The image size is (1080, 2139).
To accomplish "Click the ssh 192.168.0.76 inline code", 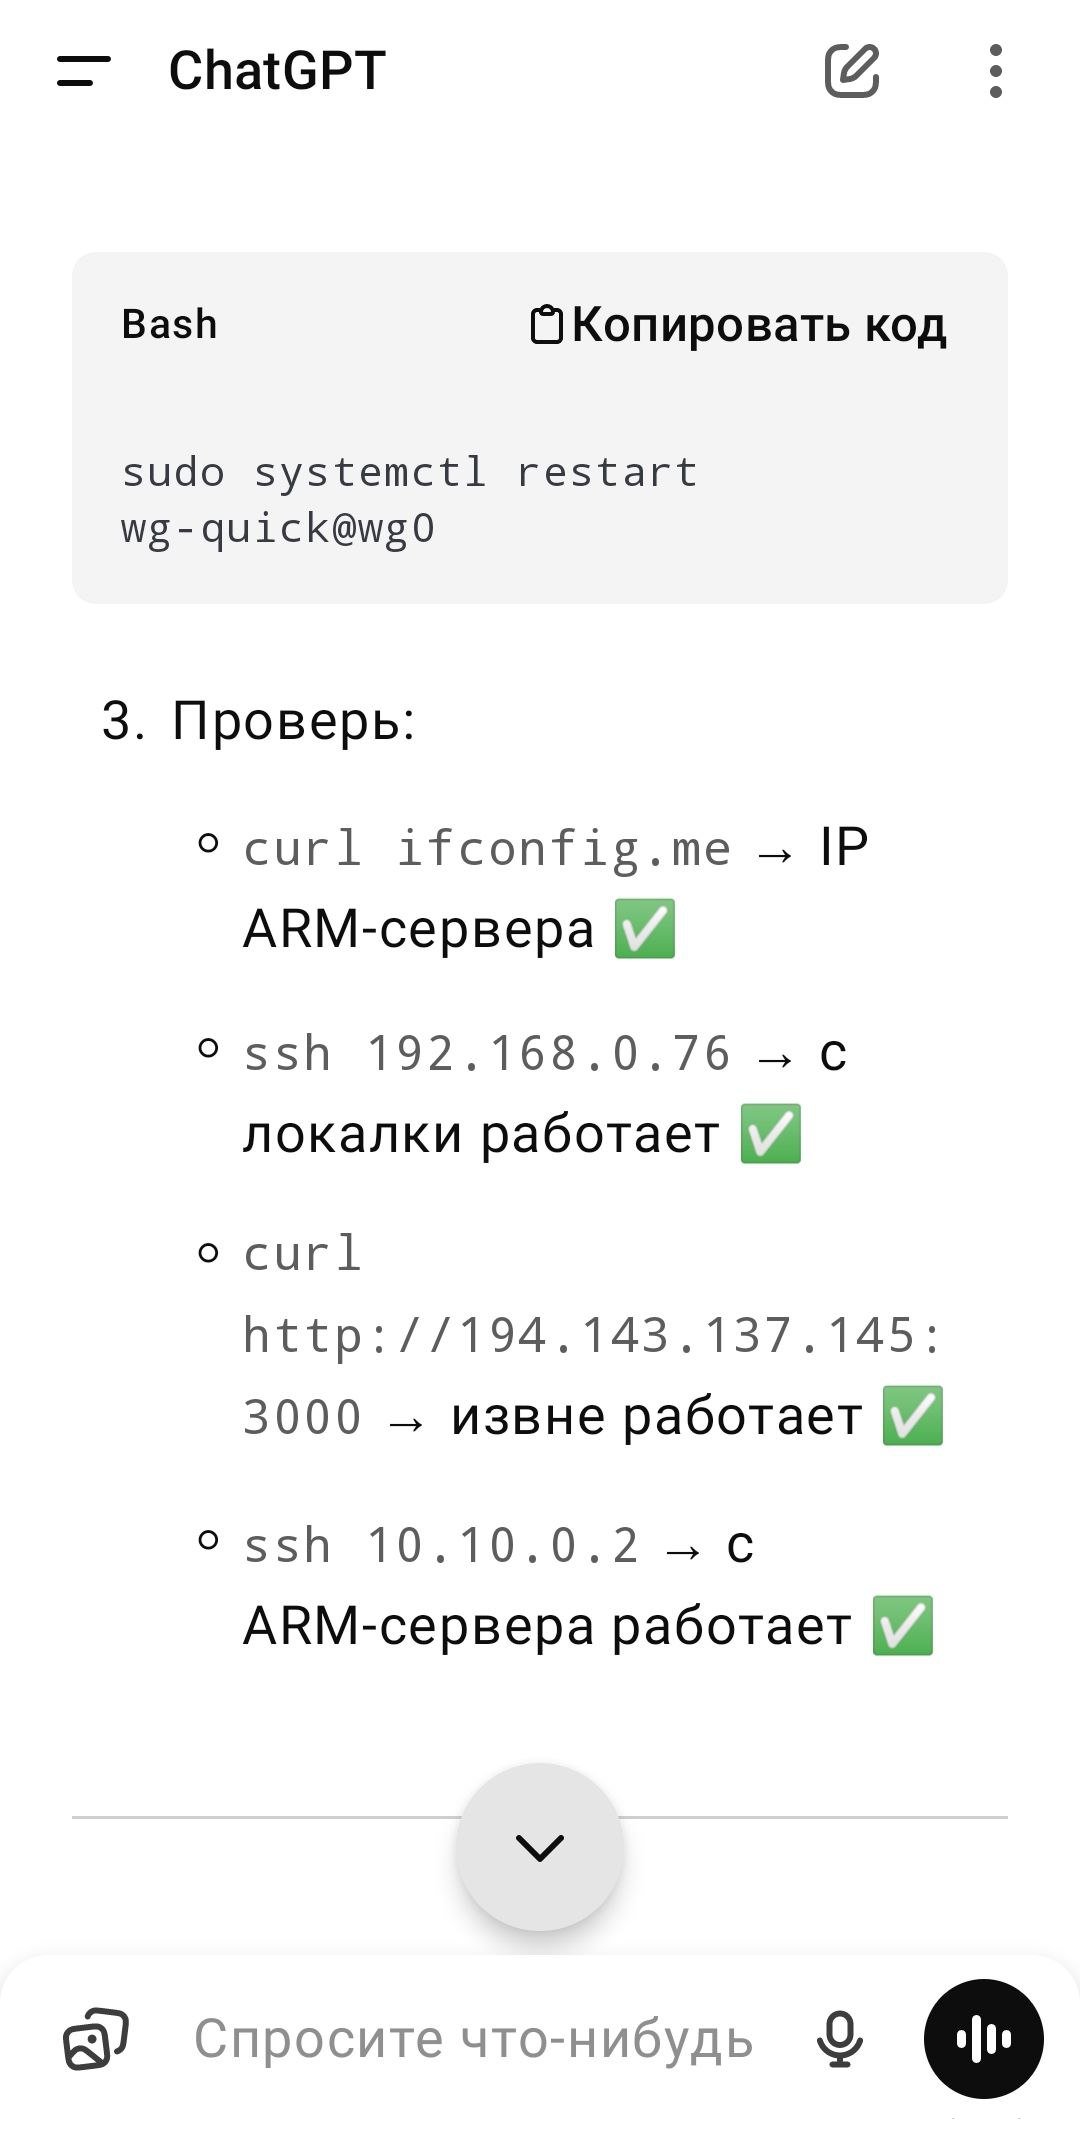I will tap(487, 1053).
